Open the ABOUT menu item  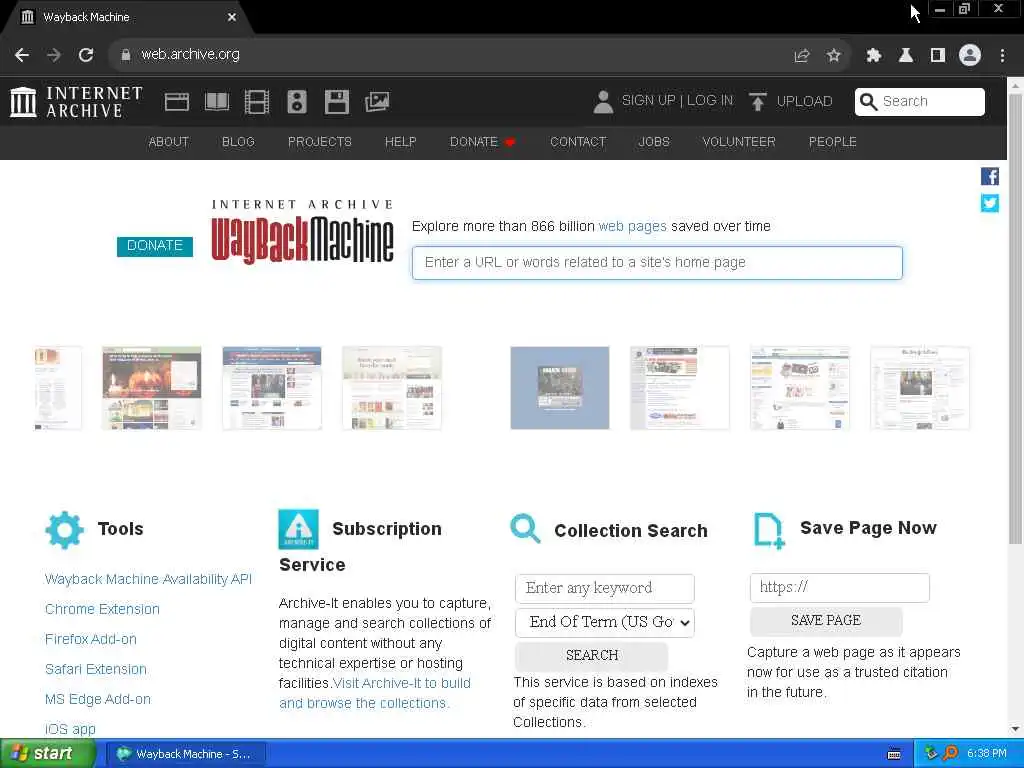[x=168, y=142]
